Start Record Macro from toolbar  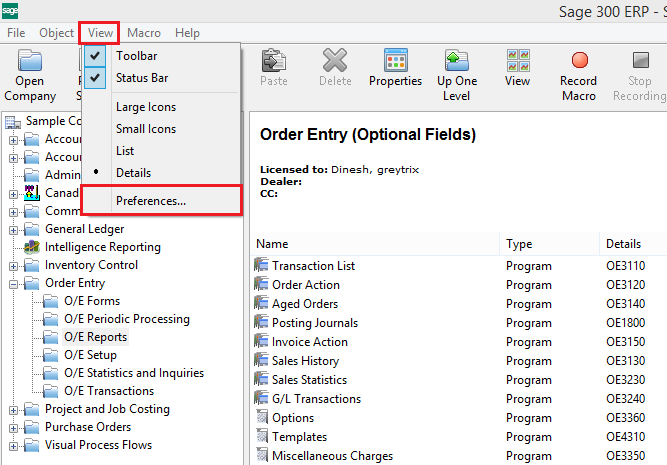[x=579, y=60]
